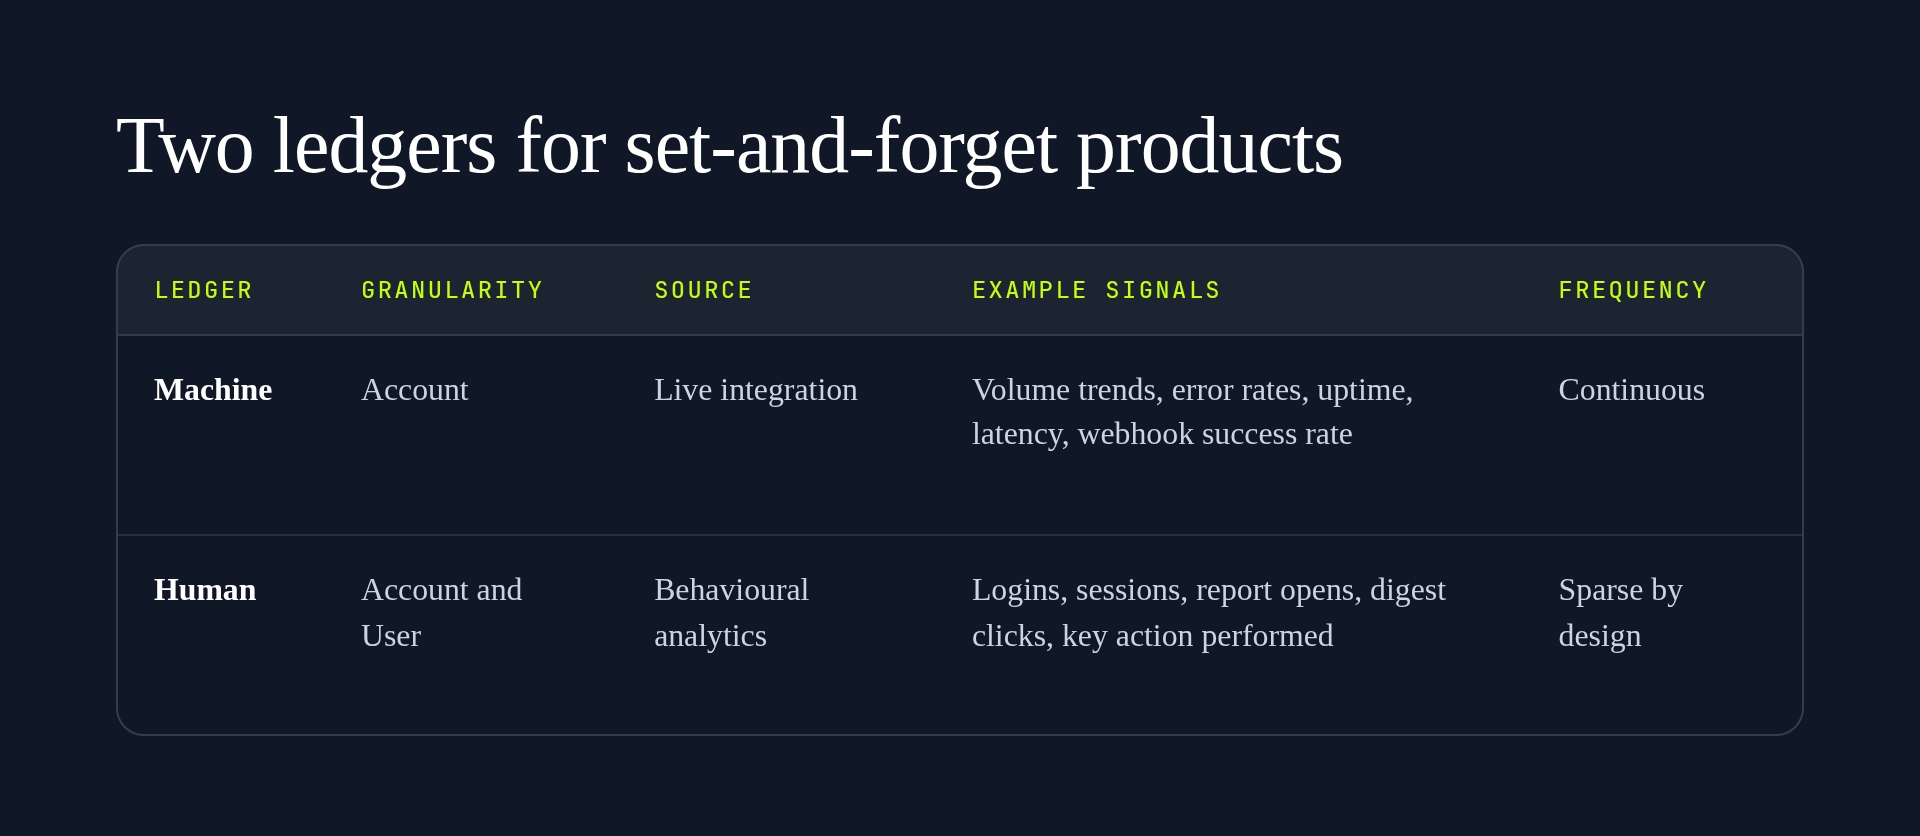Click the Live integration source cell
Image resolution: width=1920 pixels, height=836 pixels.
(x=755, y=390)
